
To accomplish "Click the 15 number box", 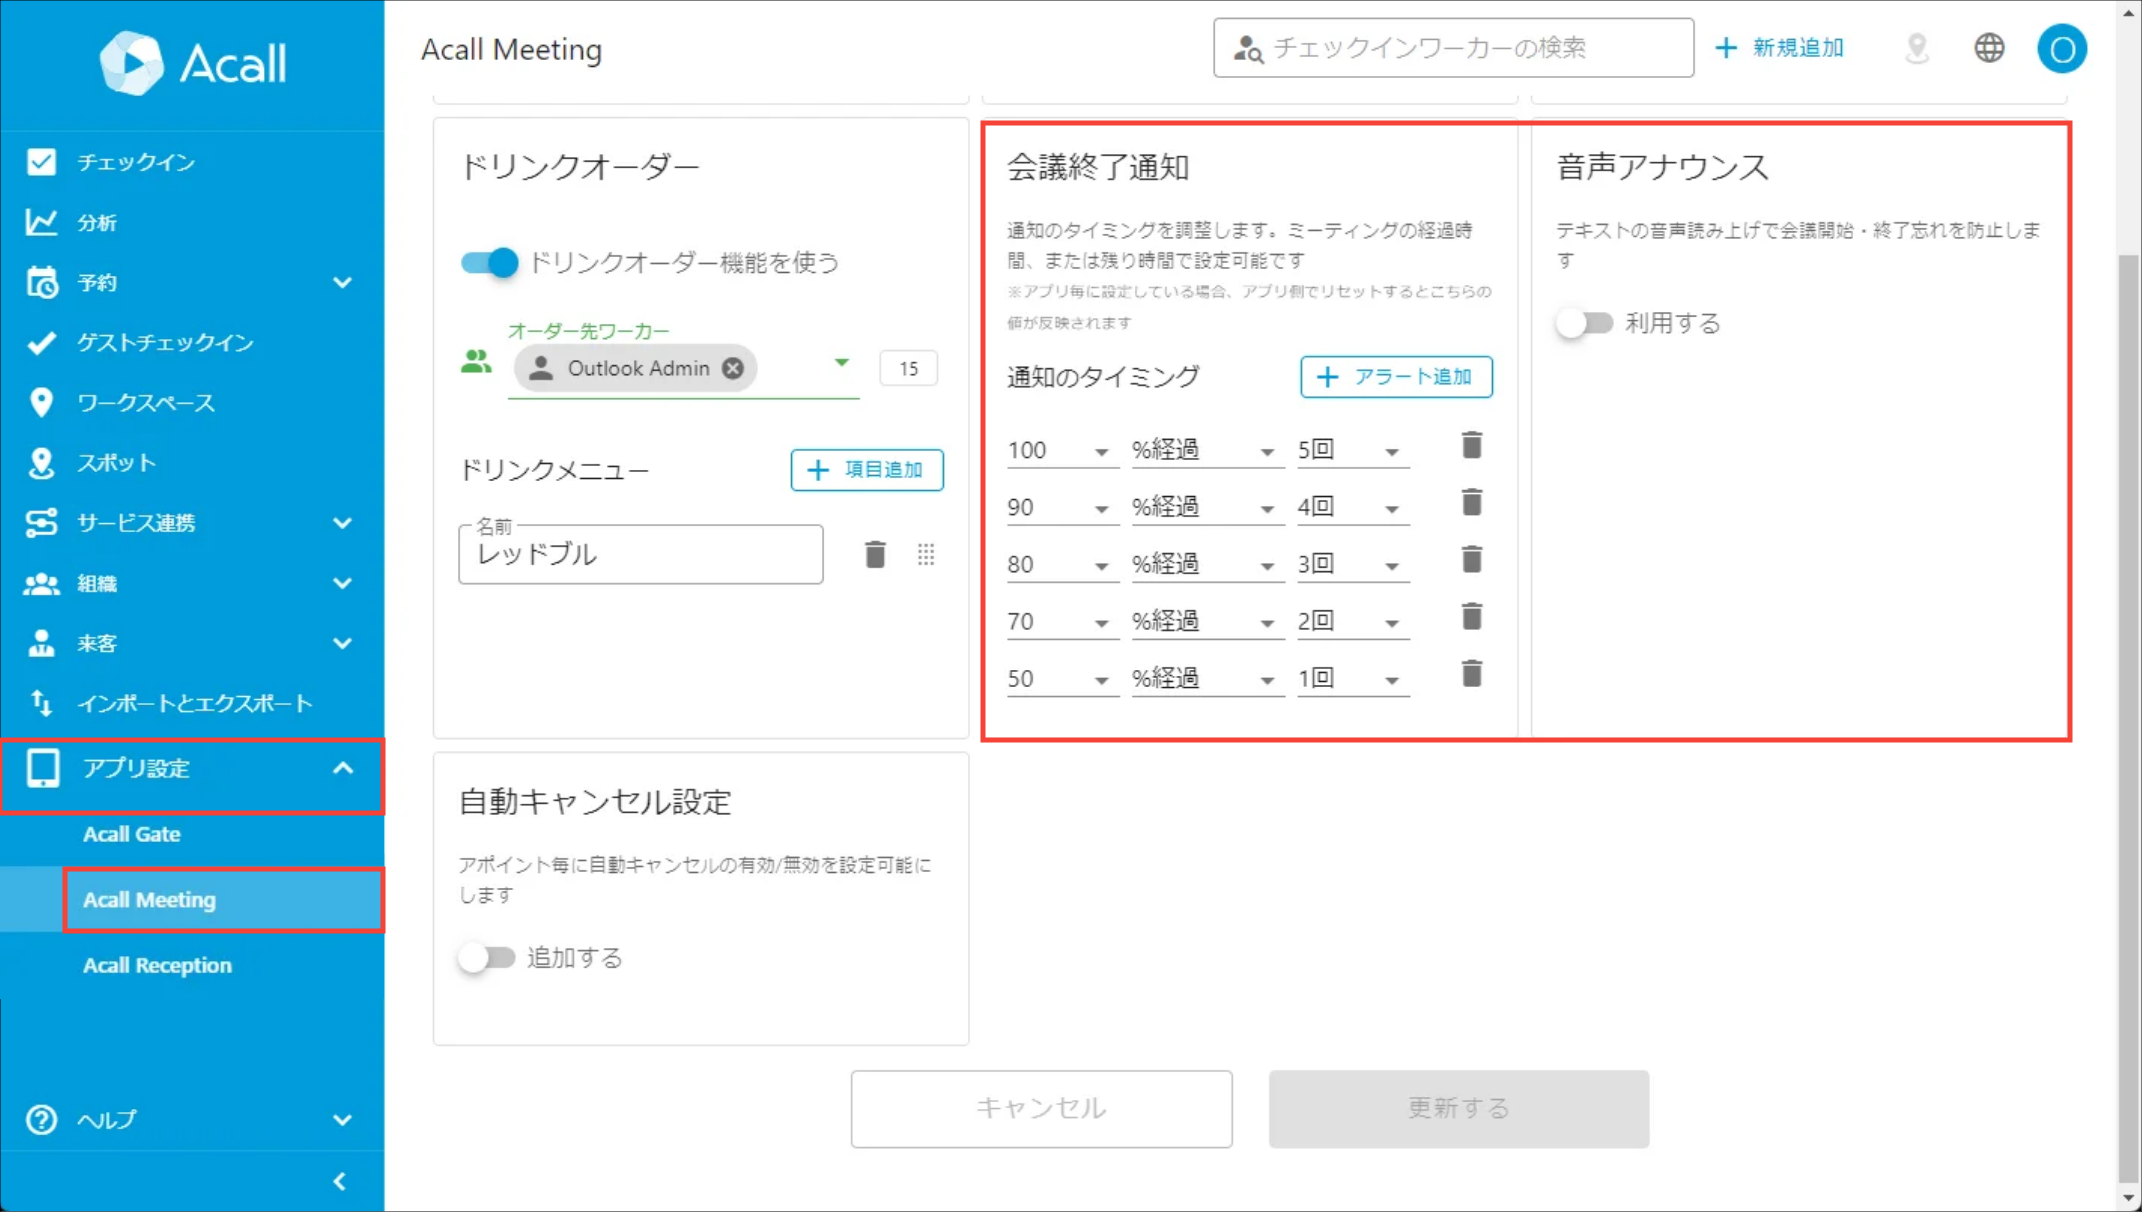I will tap(908, 369).
